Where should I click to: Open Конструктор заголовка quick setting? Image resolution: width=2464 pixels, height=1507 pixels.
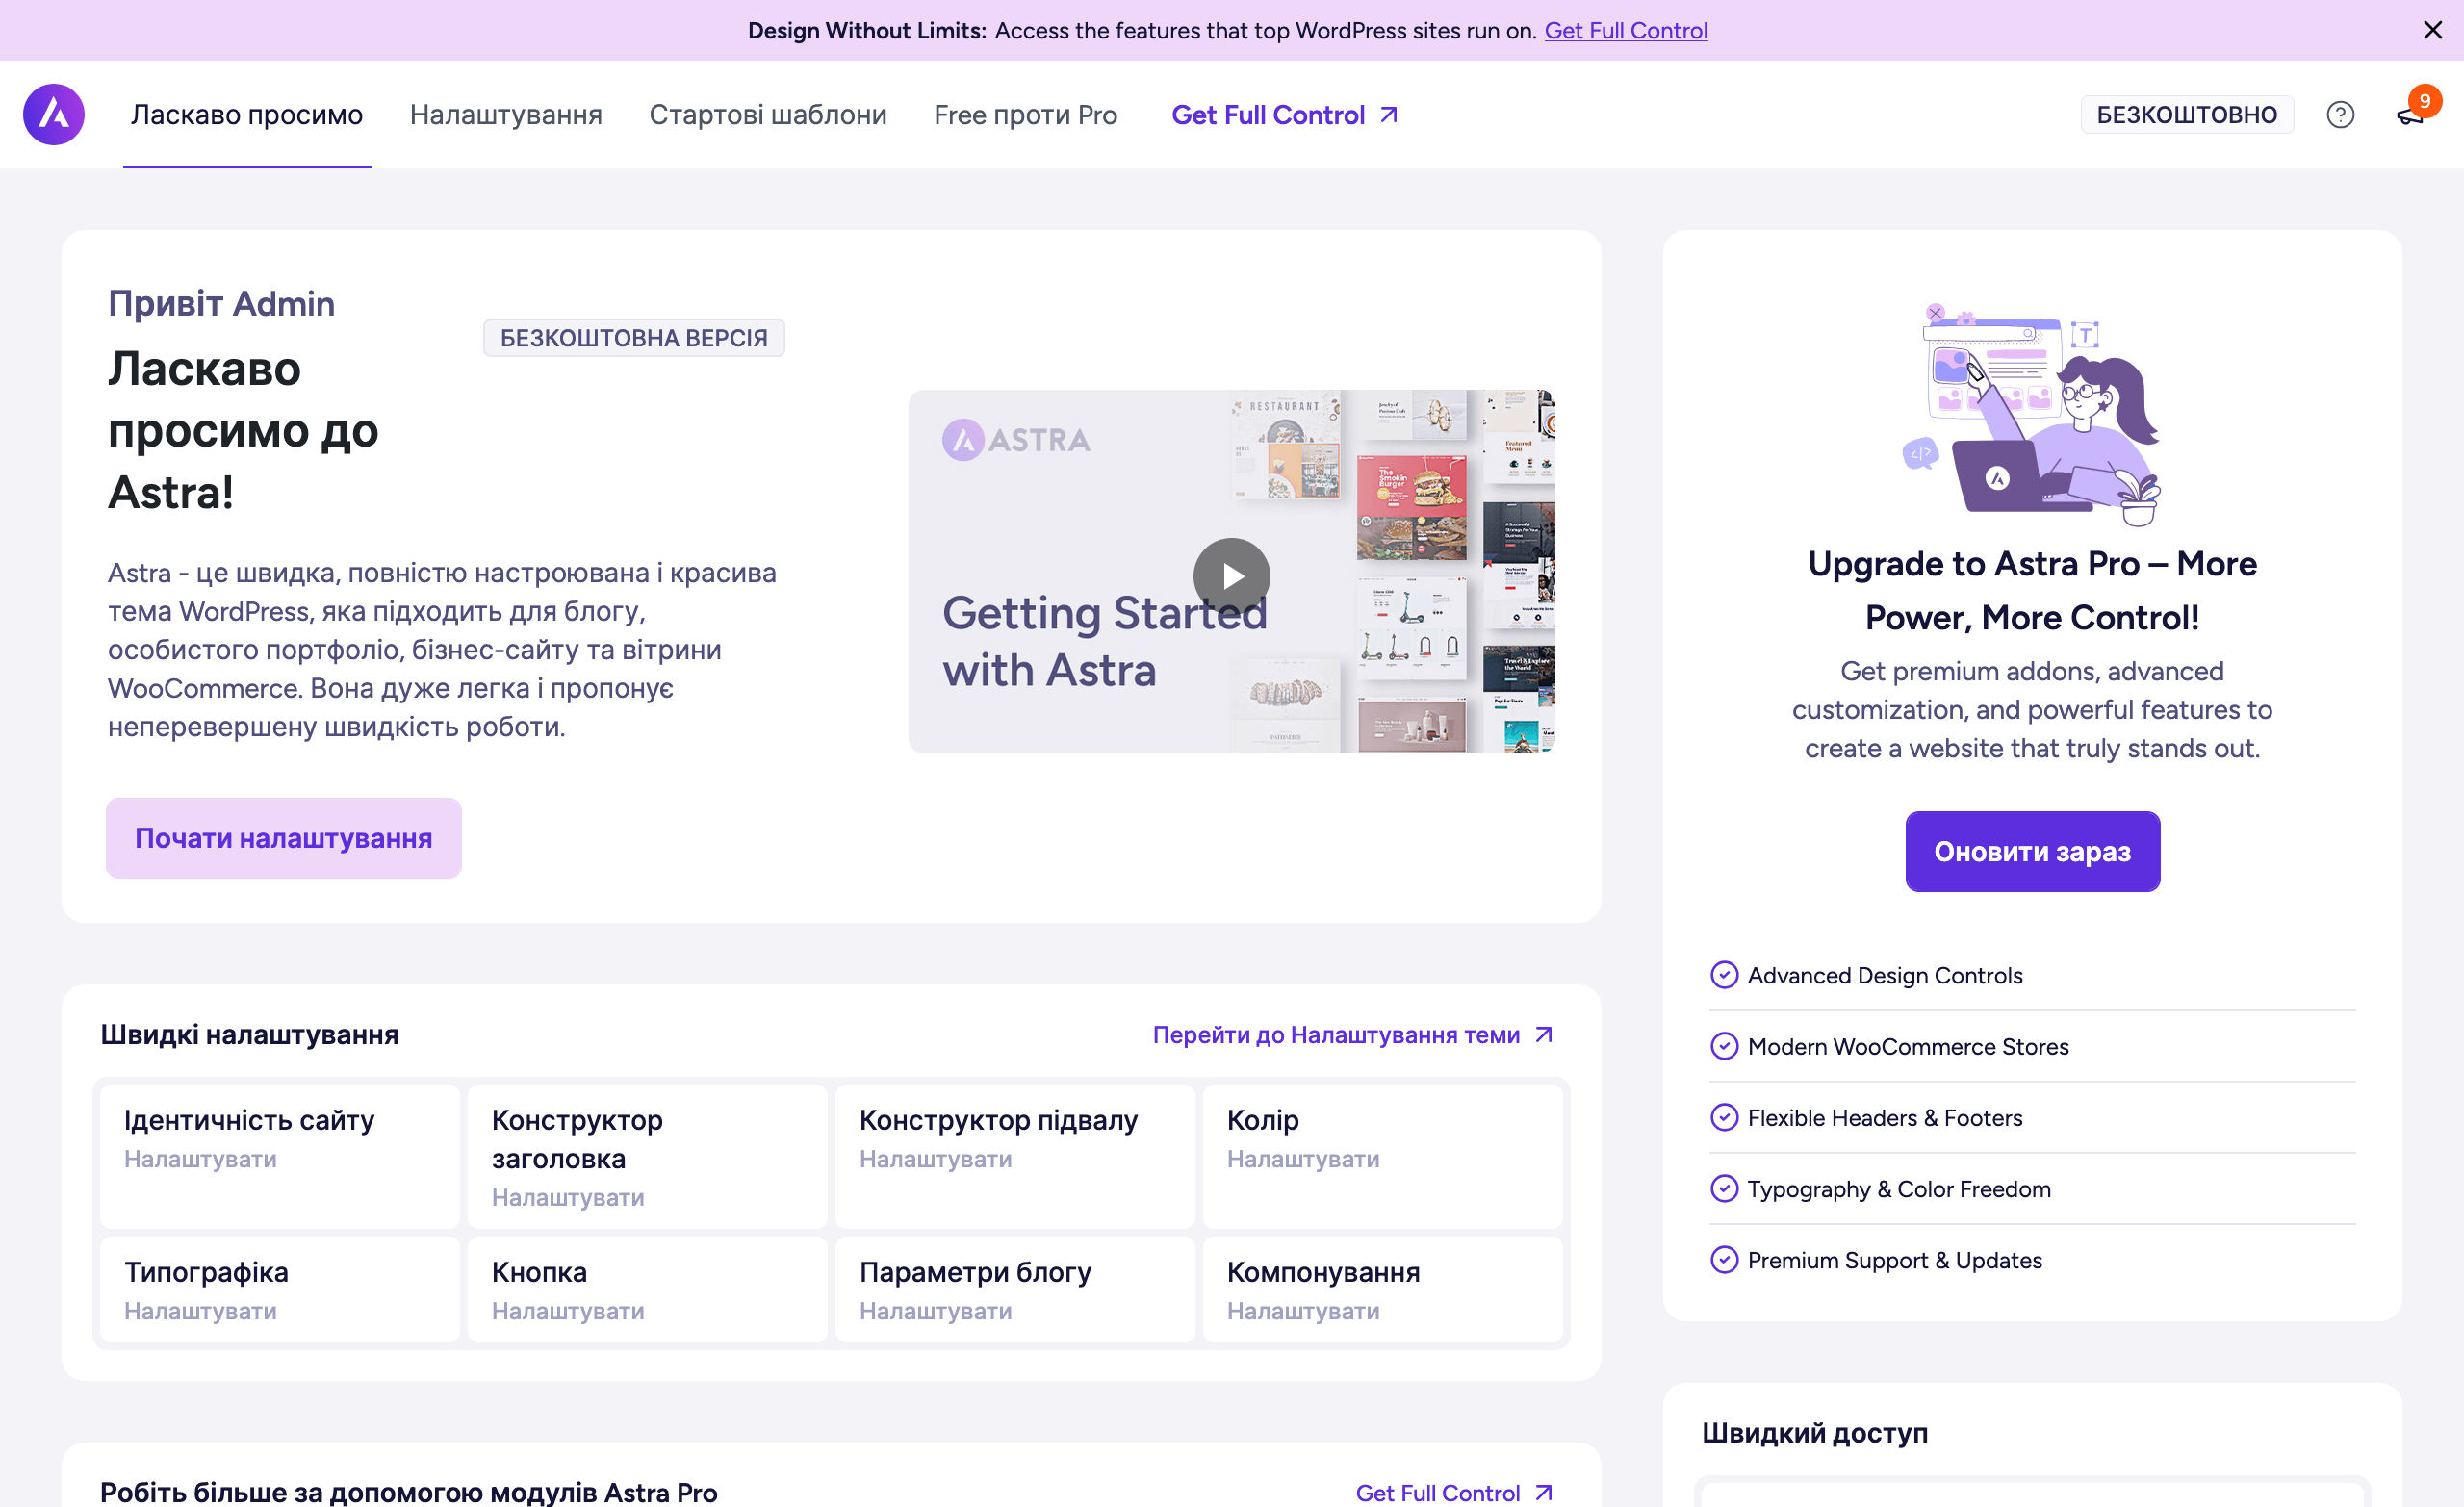[647, 1155]
